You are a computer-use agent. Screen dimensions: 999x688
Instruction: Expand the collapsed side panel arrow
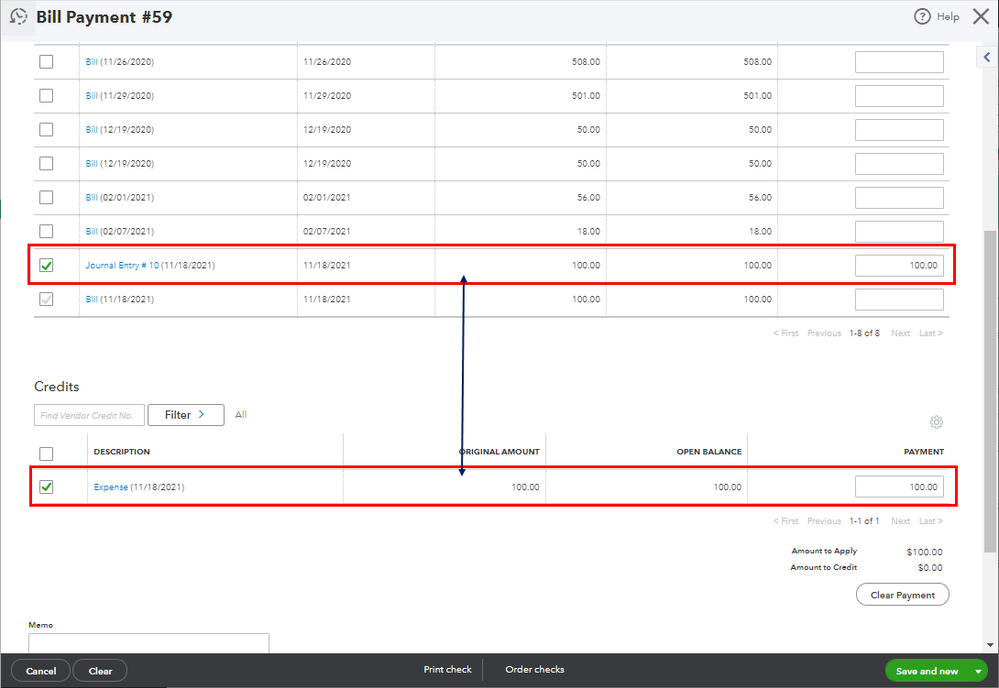(987, 57)
